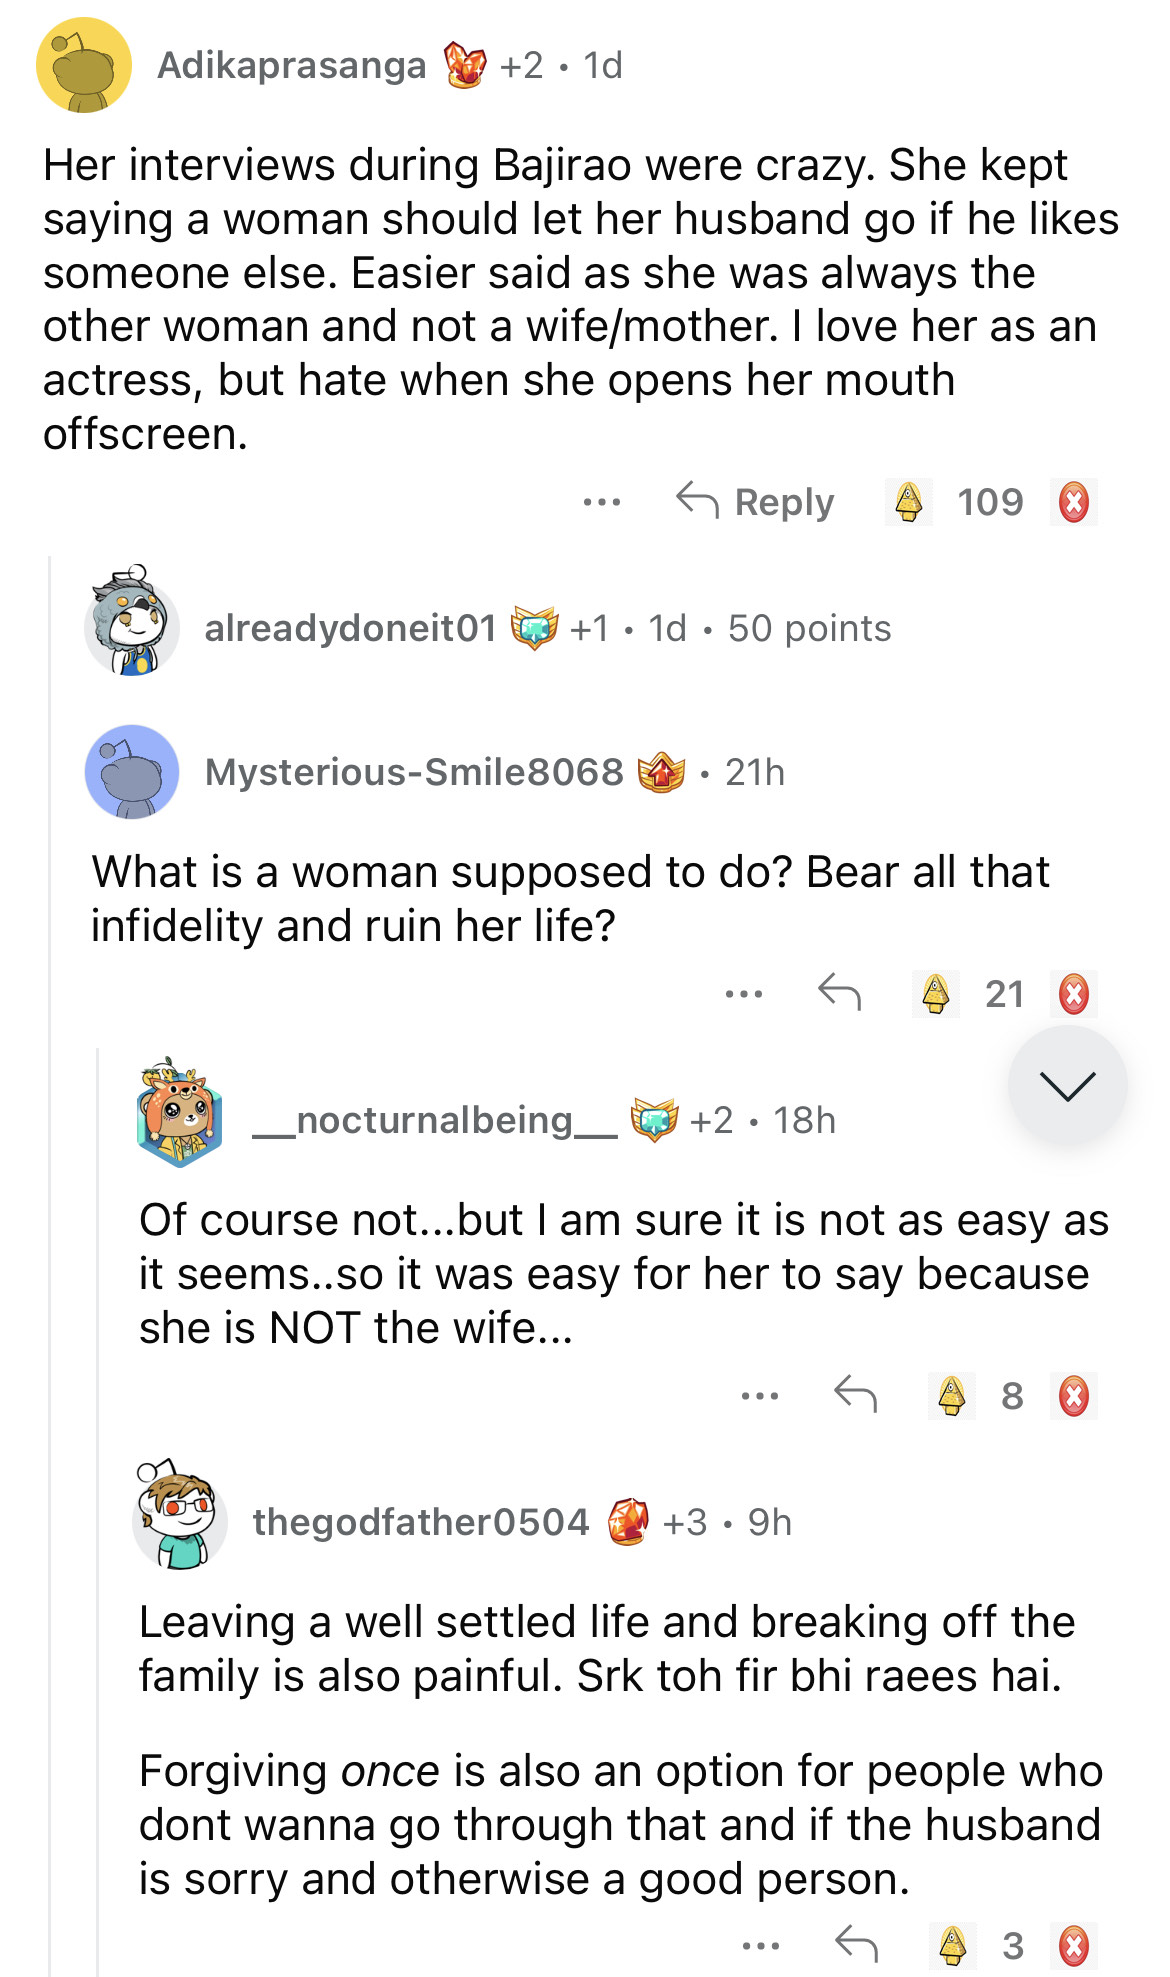The width and height of the screenshot is (1170, 1977).
Task: Click reply arrow on Mysterious-Smile8068's comment
Action: pyautogui.click(x=839, y=993)
